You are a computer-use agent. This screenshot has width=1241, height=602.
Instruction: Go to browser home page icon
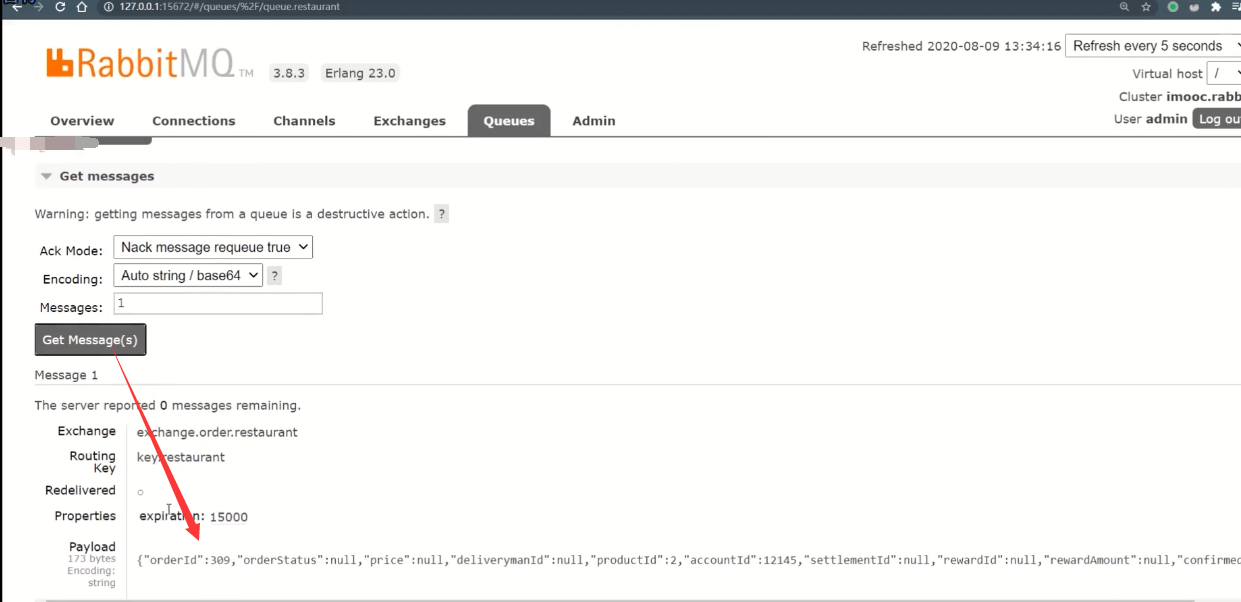(x=82, y=7)
